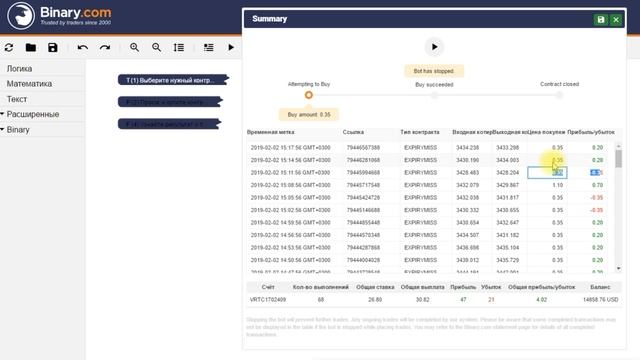Zoom out of the workspace
Viewport: 640px width, 360px height.
pyautogui.click(x=156, y=47)
